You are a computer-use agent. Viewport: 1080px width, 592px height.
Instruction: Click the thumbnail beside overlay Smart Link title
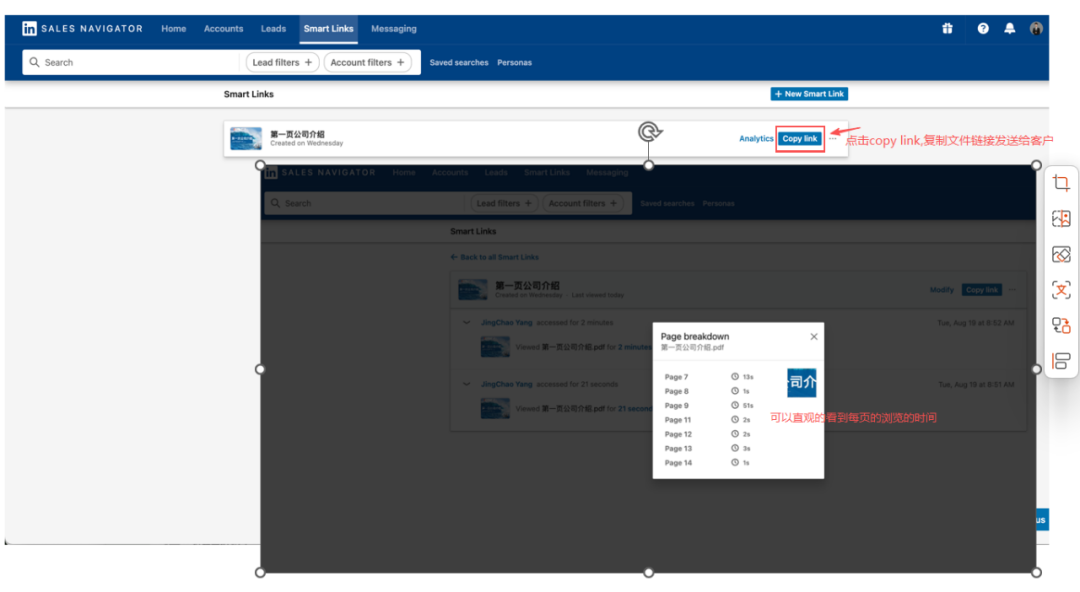pos(472,289)
